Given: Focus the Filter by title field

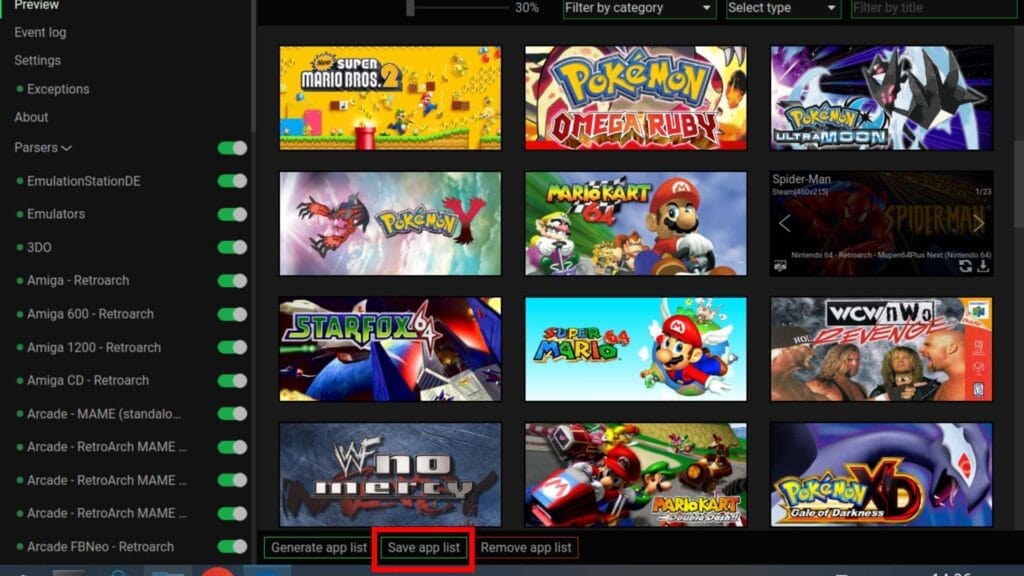Looking at the screenshot, I should [934, 8].
